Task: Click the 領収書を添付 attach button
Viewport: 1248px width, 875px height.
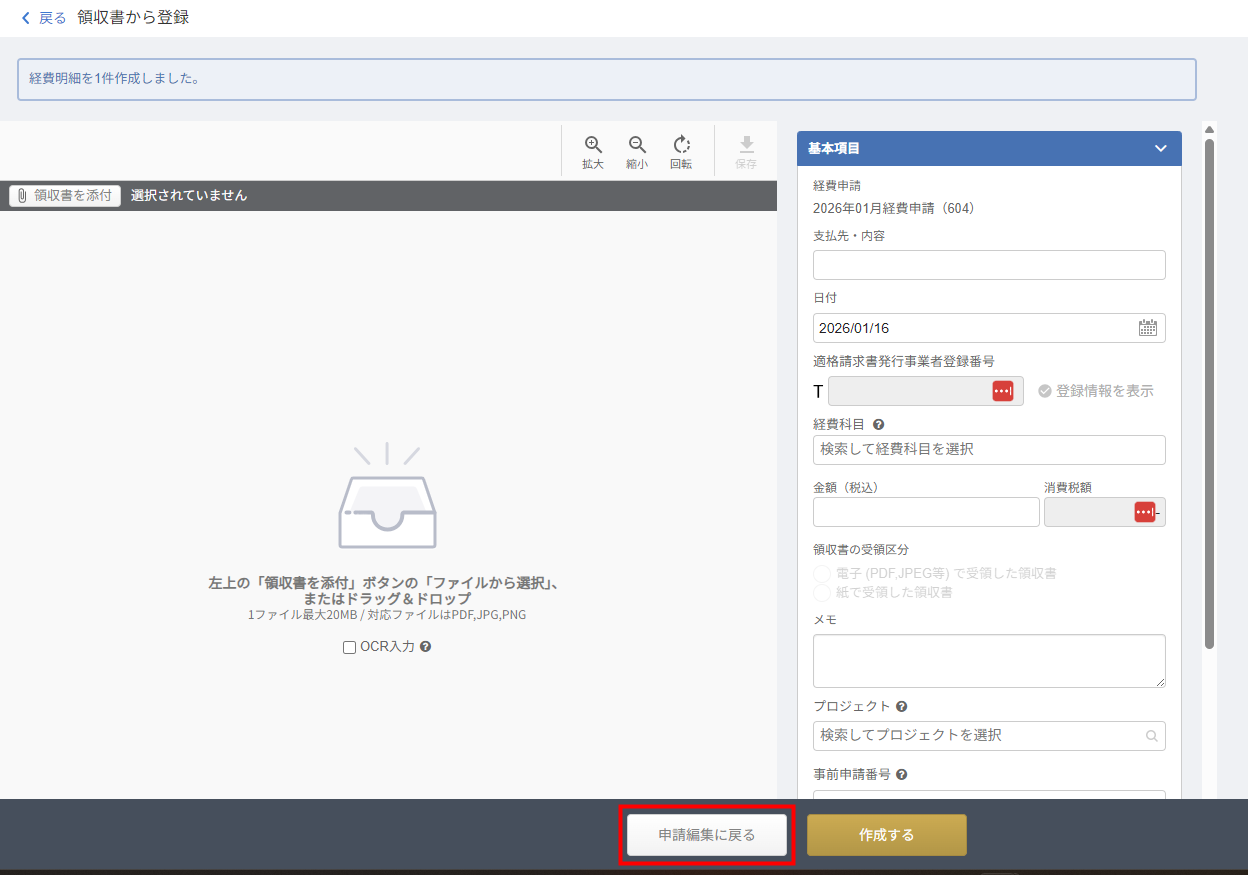Action: pyautogui.click(x=65, y=196)
